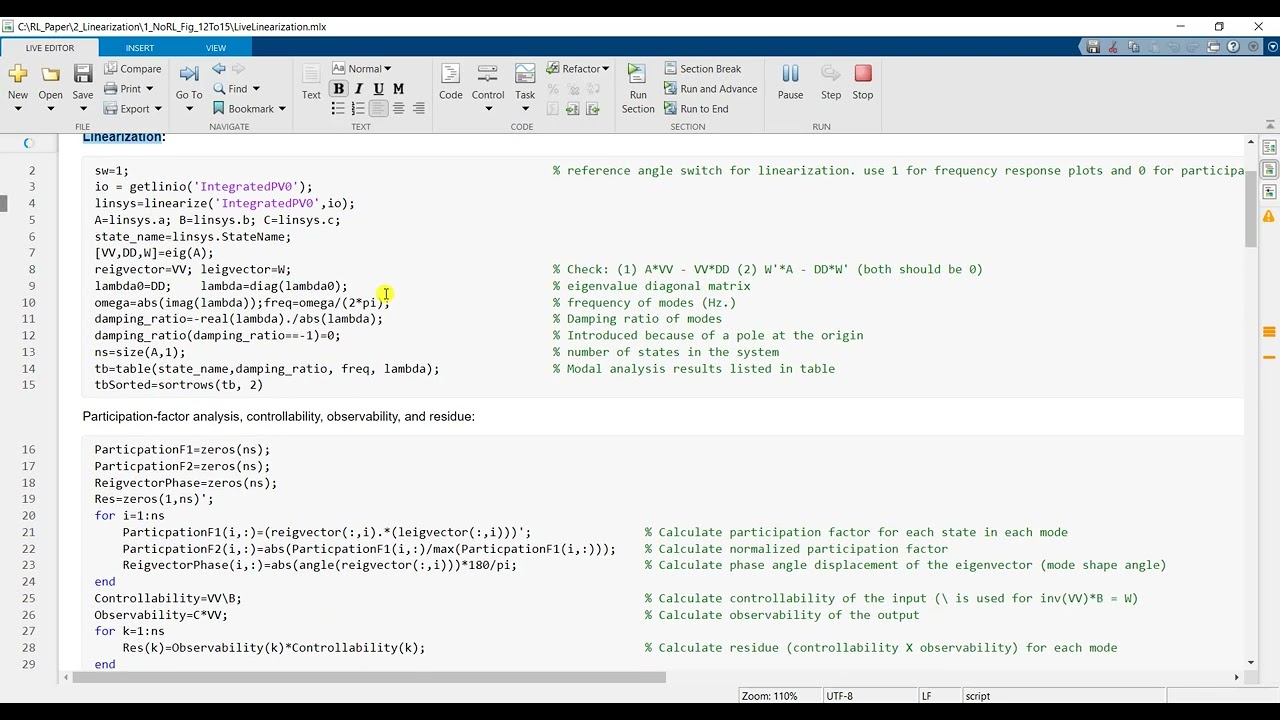This screenshot has width=1280, height=720.
Task: Click the Compare files button
Action: (133, 69)
